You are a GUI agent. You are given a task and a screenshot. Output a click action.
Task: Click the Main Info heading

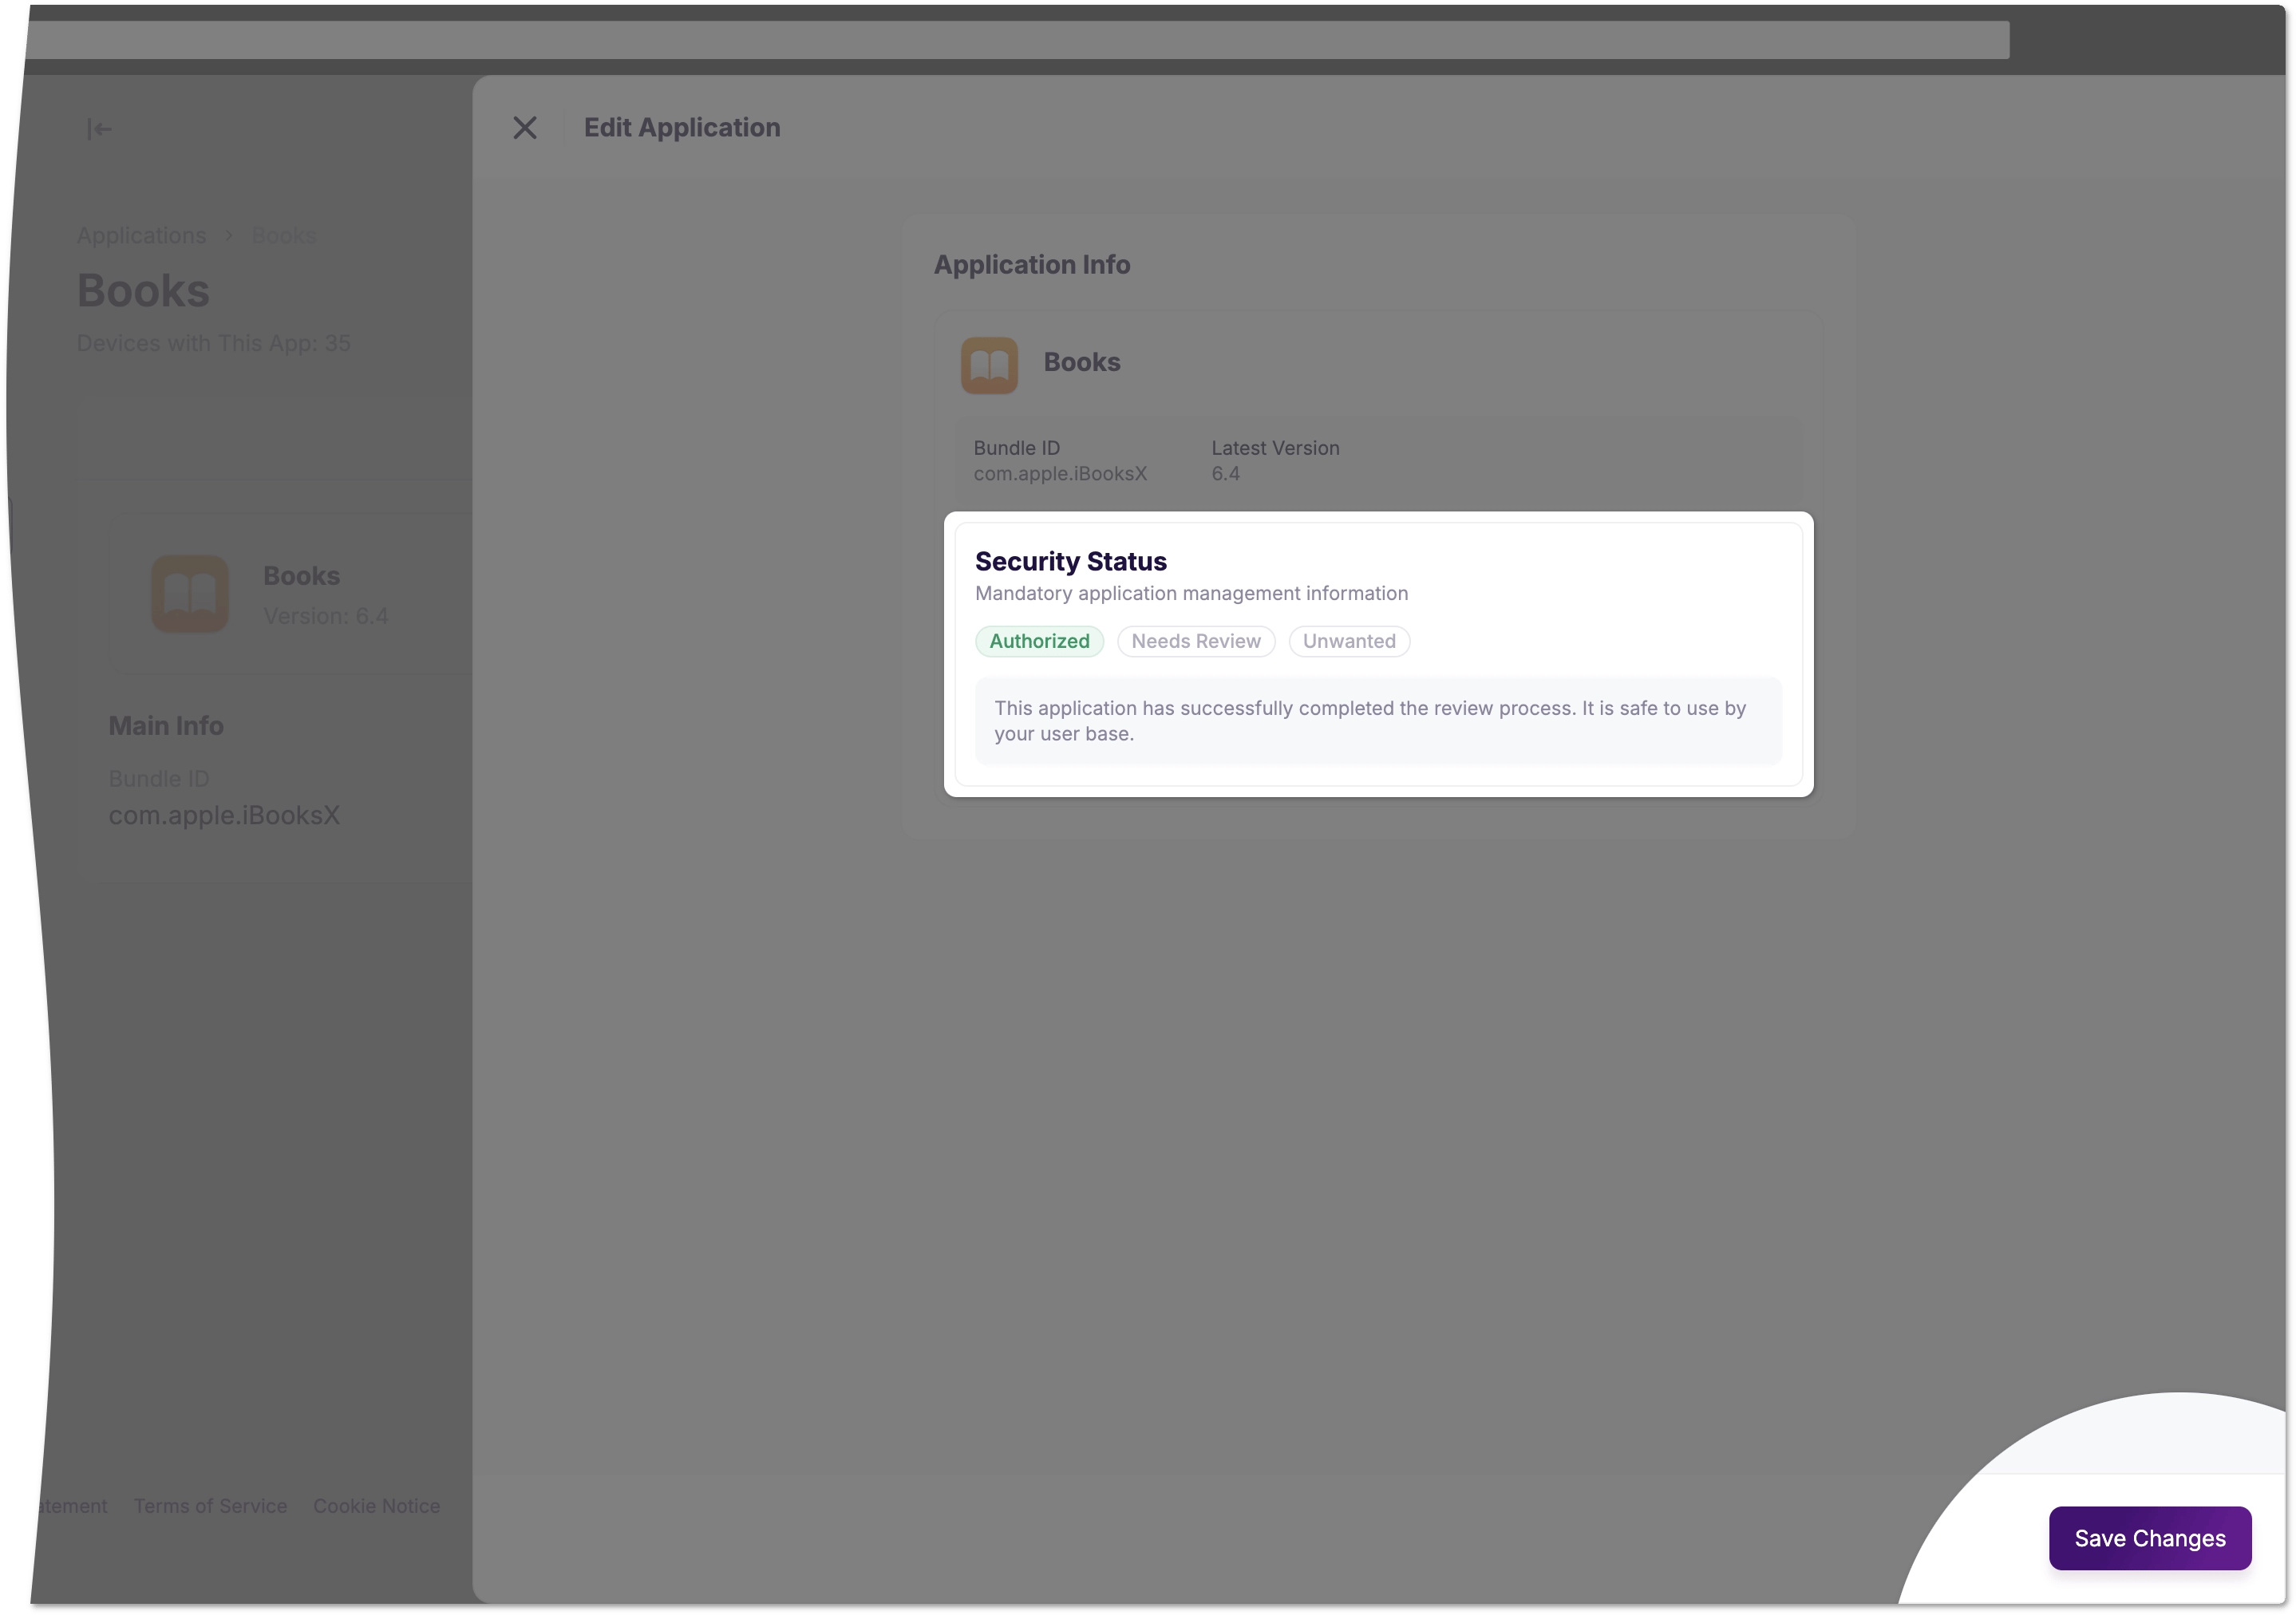pyautogui.click(x=166, y=726)
